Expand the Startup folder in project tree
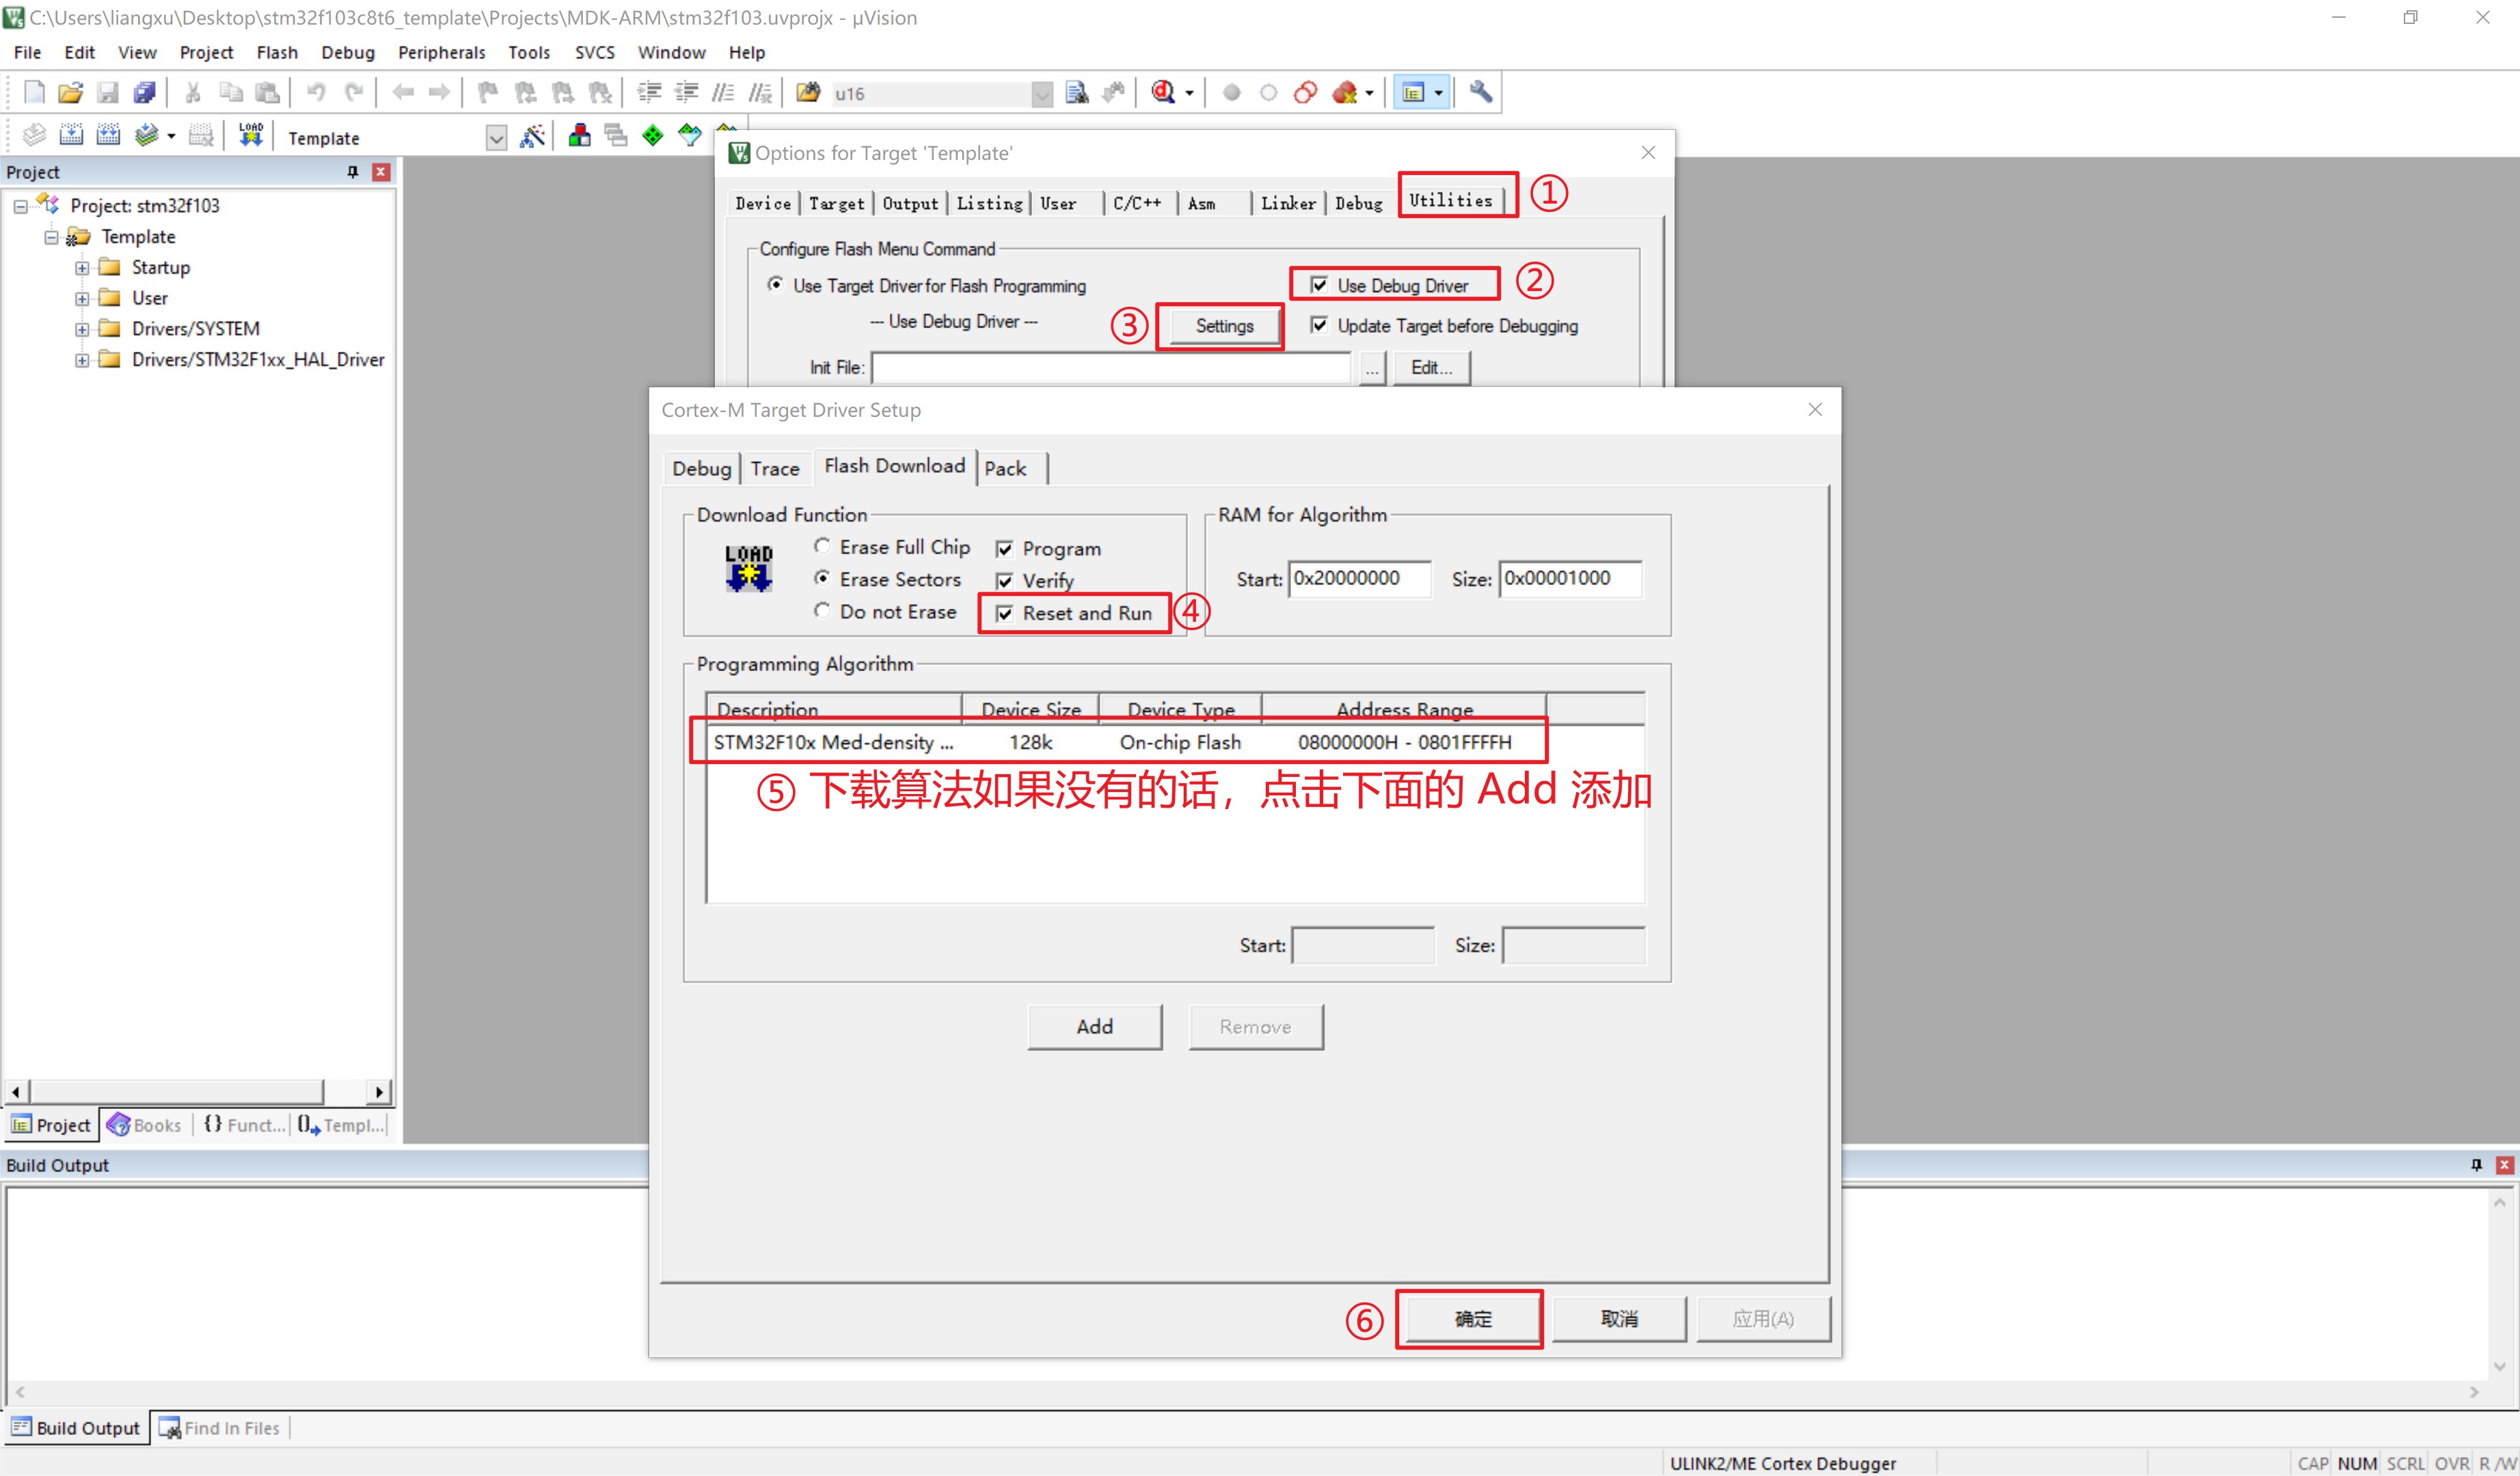The height and width of the screenshot is (1476, 2520). [82, 268]
